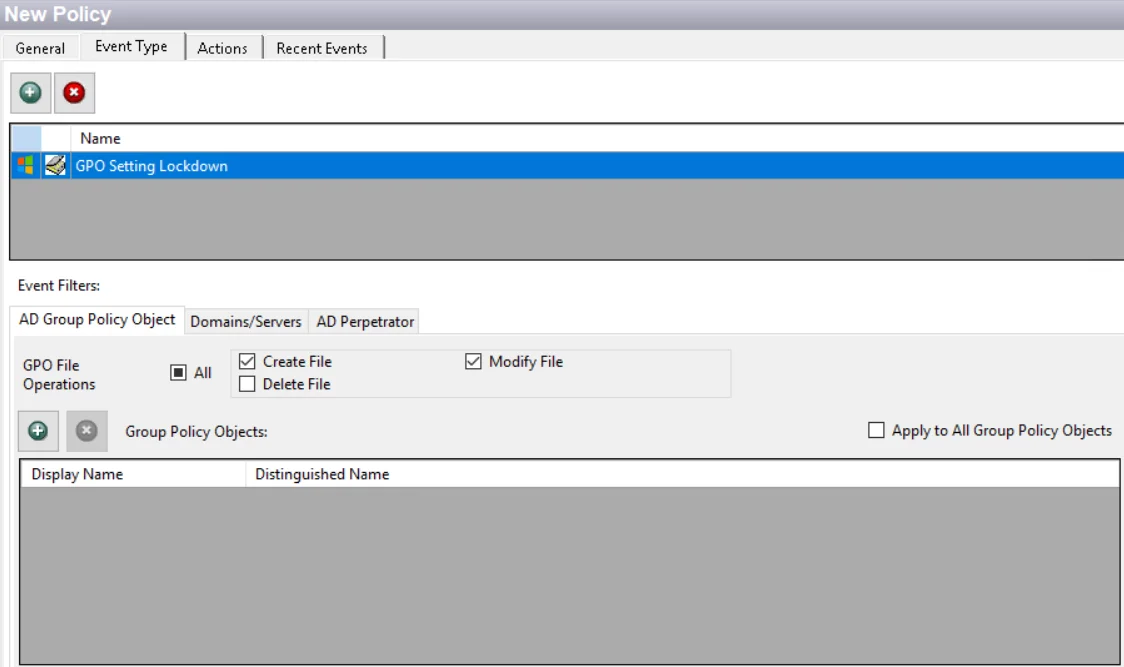Open the Actions tab

pos(222,48)
